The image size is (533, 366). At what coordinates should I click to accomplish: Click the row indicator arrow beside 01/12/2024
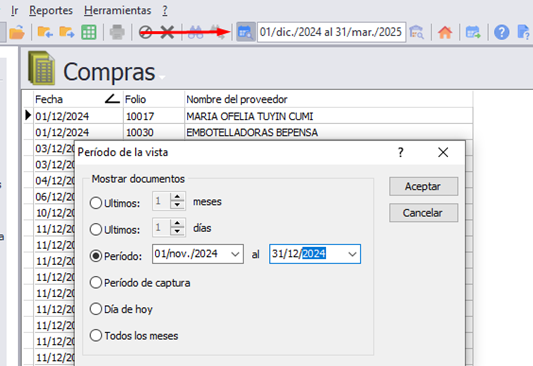click(28, 116)
